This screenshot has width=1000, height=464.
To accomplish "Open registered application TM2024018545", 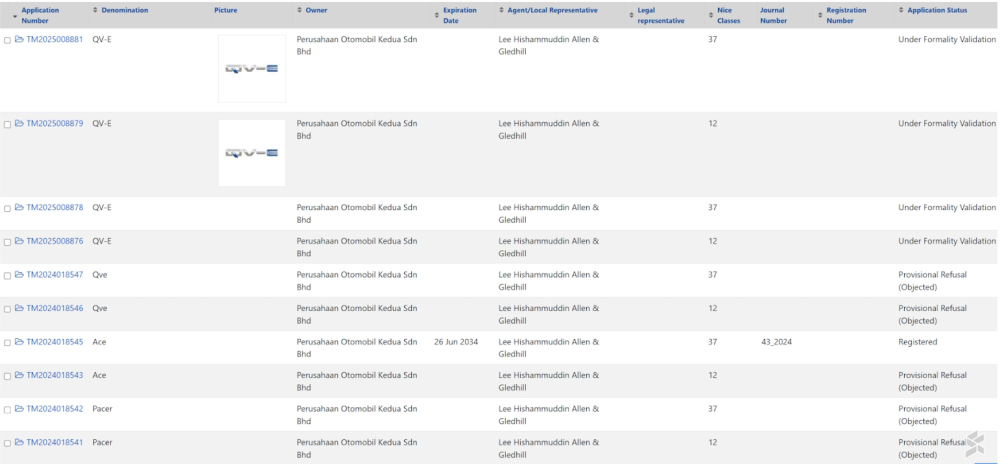I will coord(55,342).
